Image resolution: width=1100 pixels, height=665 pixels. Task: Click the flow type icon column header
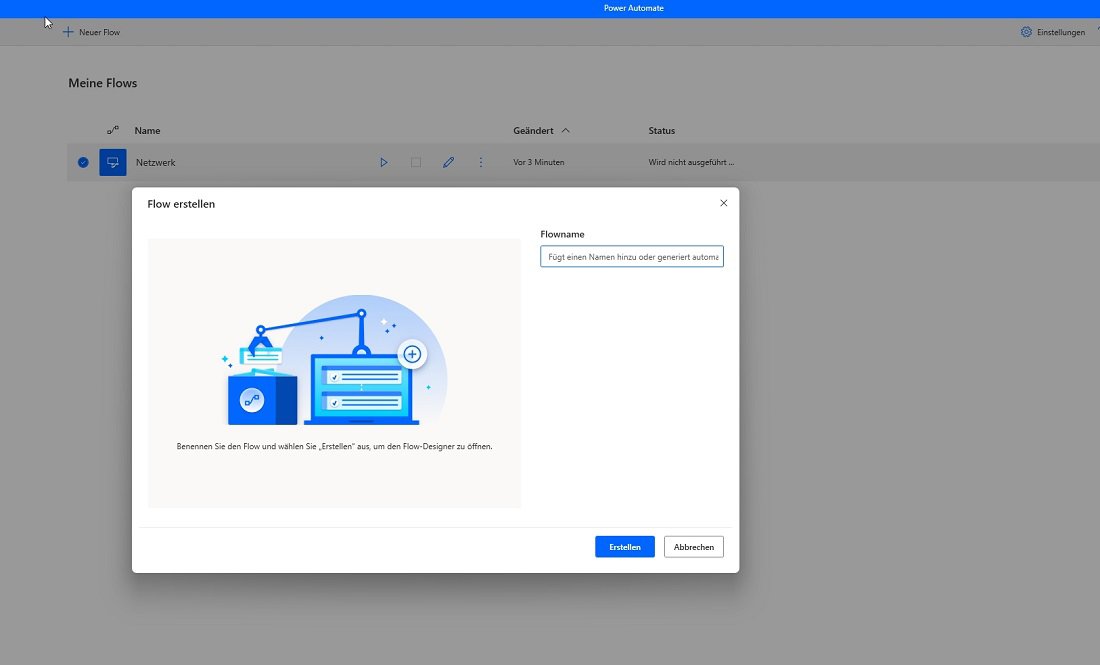[113, 130]
